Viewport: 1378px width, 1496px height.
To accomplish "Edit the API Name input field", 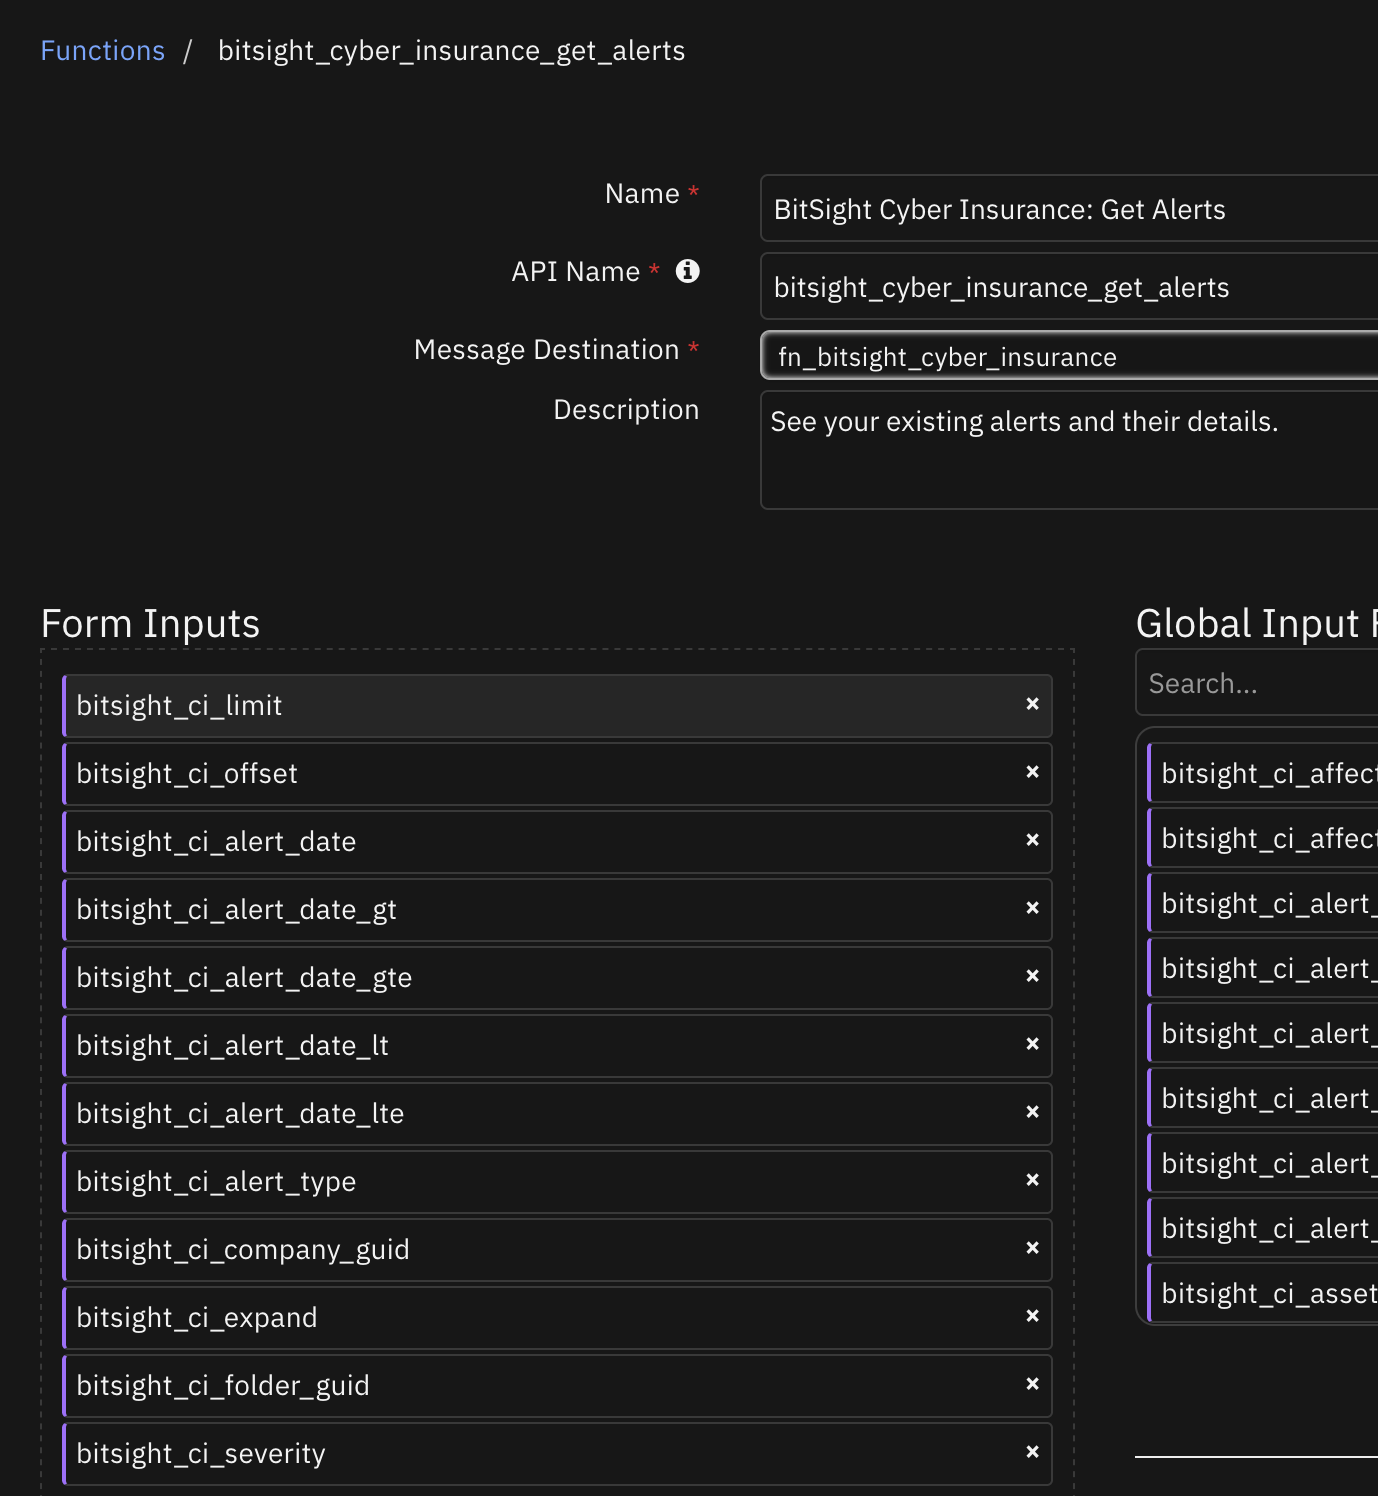I will (x=1069, y=286).
